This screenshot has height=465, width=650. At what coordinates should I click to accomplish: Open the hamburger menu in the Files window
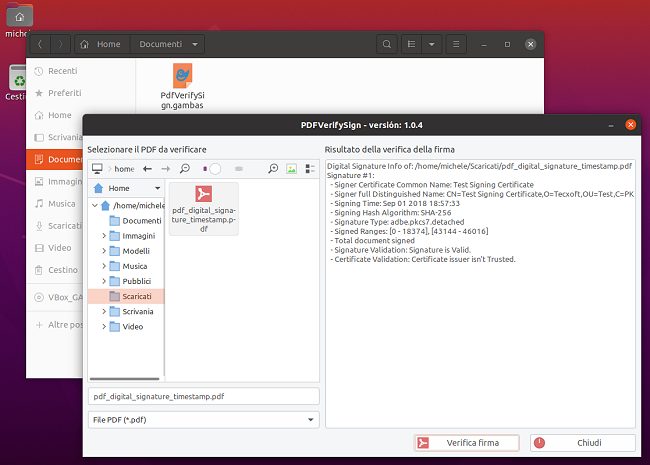point(456,44)
